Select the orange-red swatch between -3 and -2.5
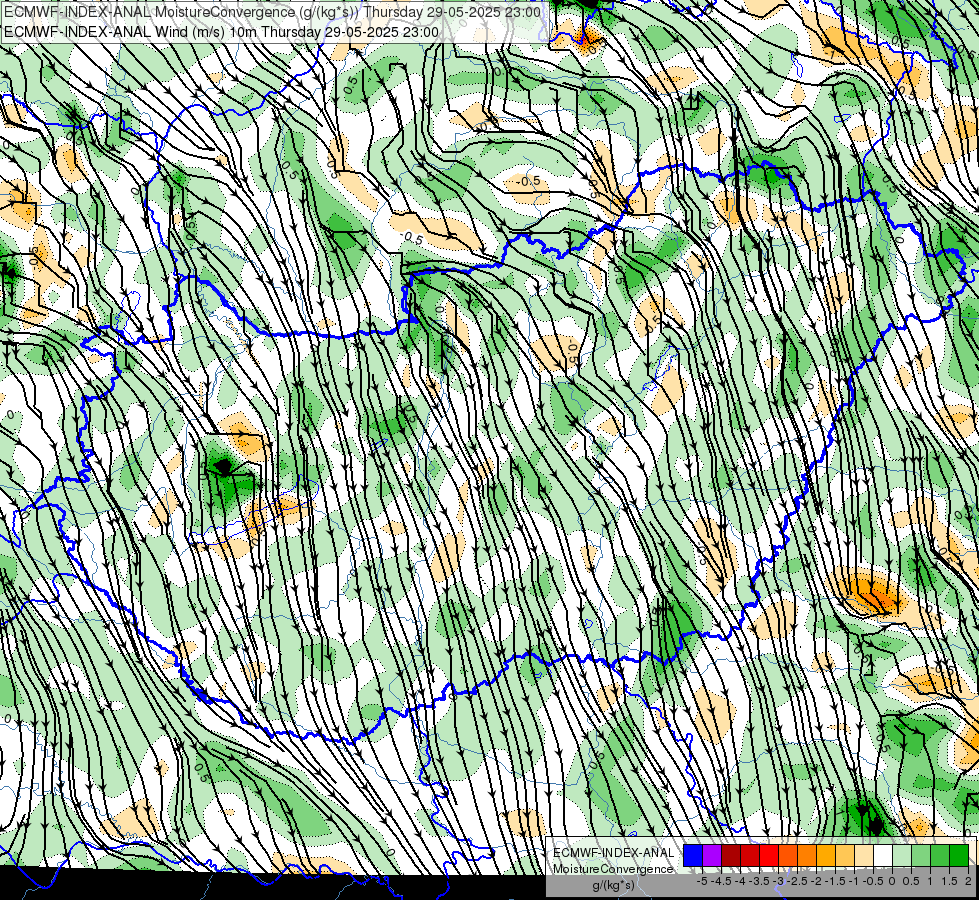This screenshot has width=979, height=900. pos(788,856)
